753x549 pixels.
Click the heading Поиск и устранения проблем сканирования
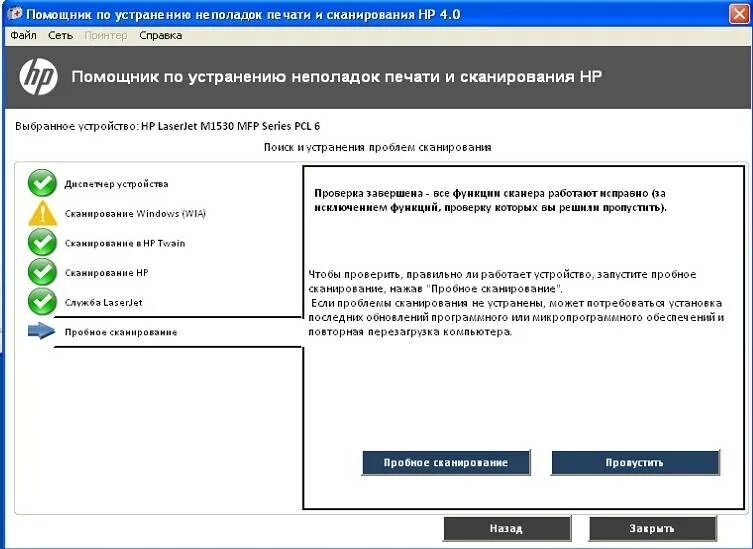[377, 147]
